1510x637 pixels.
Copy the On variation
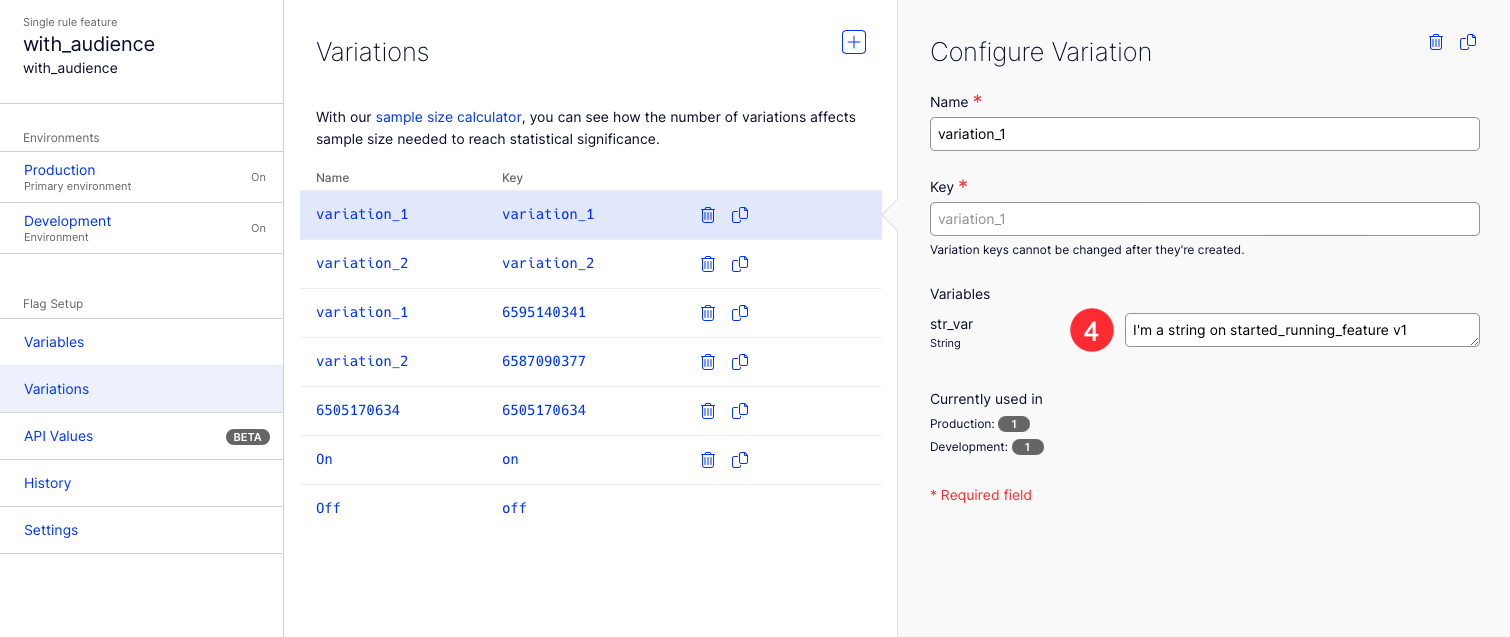(x=740, y=460)
